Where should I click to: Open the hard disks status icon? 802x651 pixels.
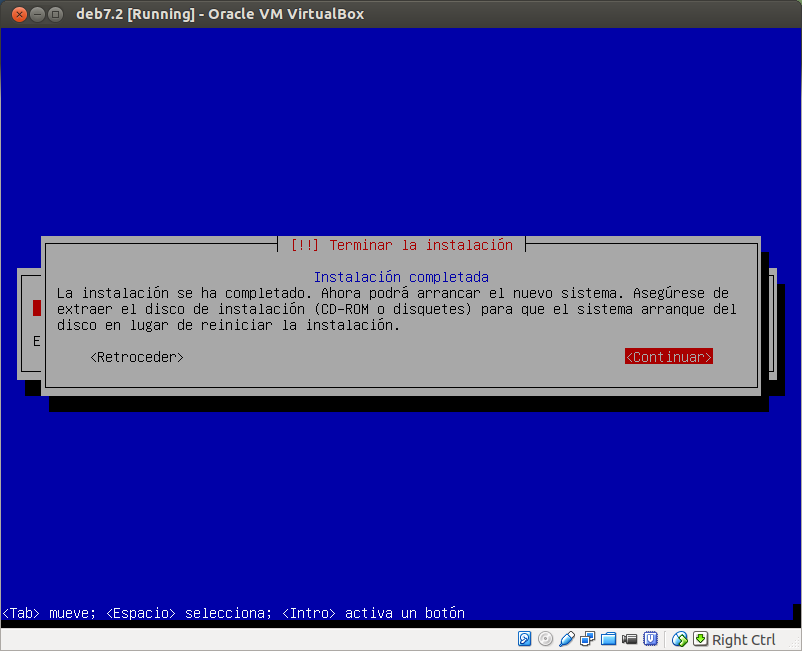tap(523, 639)
